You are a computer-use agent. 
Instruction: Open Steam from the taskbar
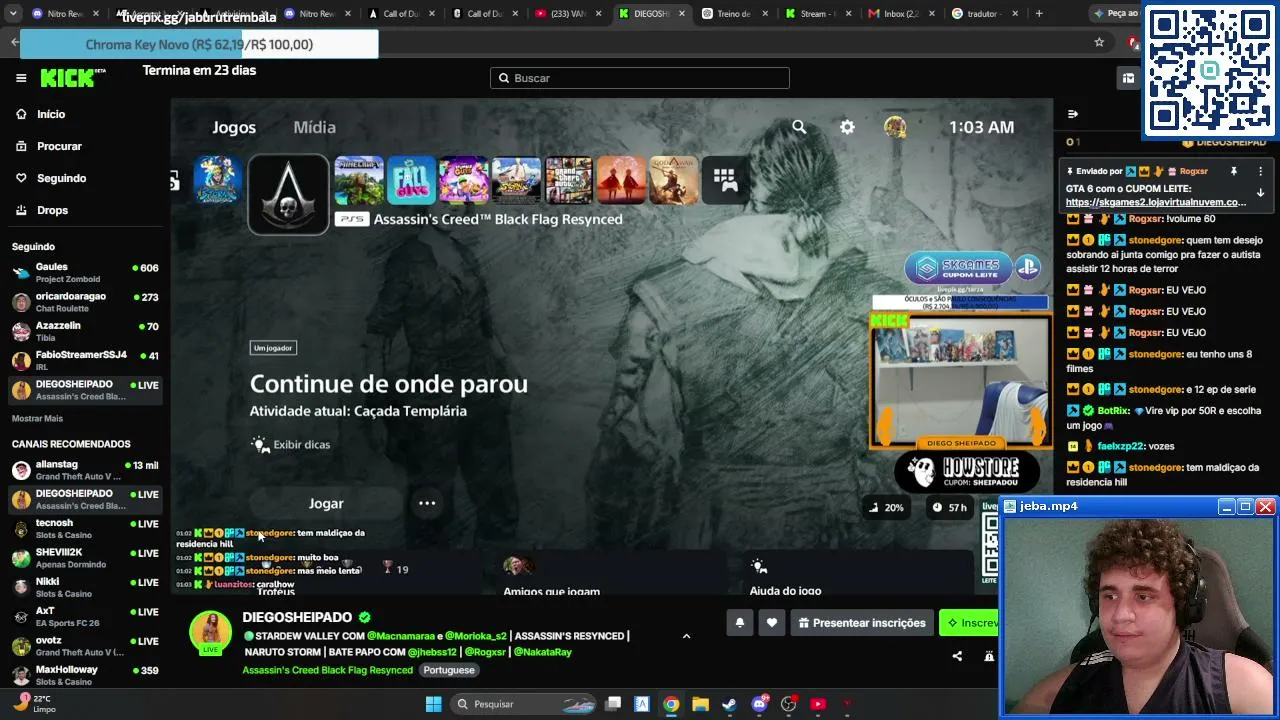tap(730, 704)
